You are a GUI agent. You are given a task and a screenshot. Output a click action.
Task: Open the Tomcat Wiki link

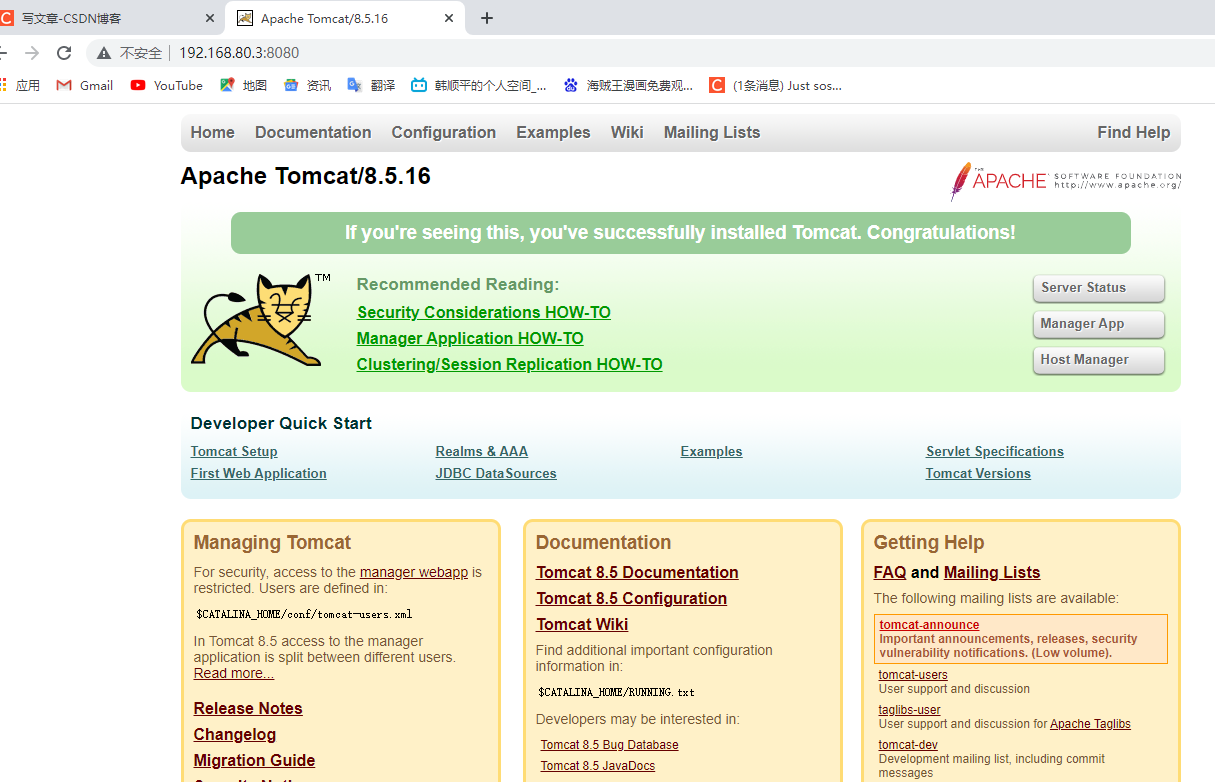582,624
